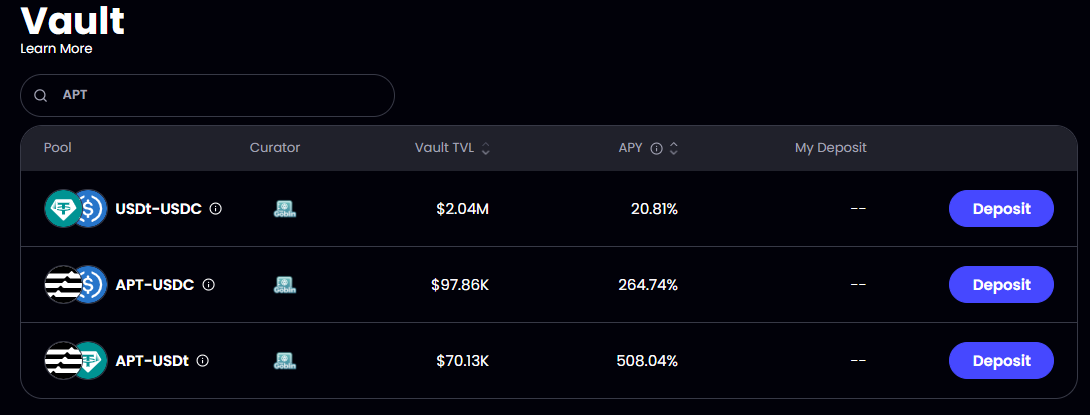Screen dimensions: 1090x415
Task: Click the APY info icon in header
Action: pyautogui.click(x=656, y=148)
